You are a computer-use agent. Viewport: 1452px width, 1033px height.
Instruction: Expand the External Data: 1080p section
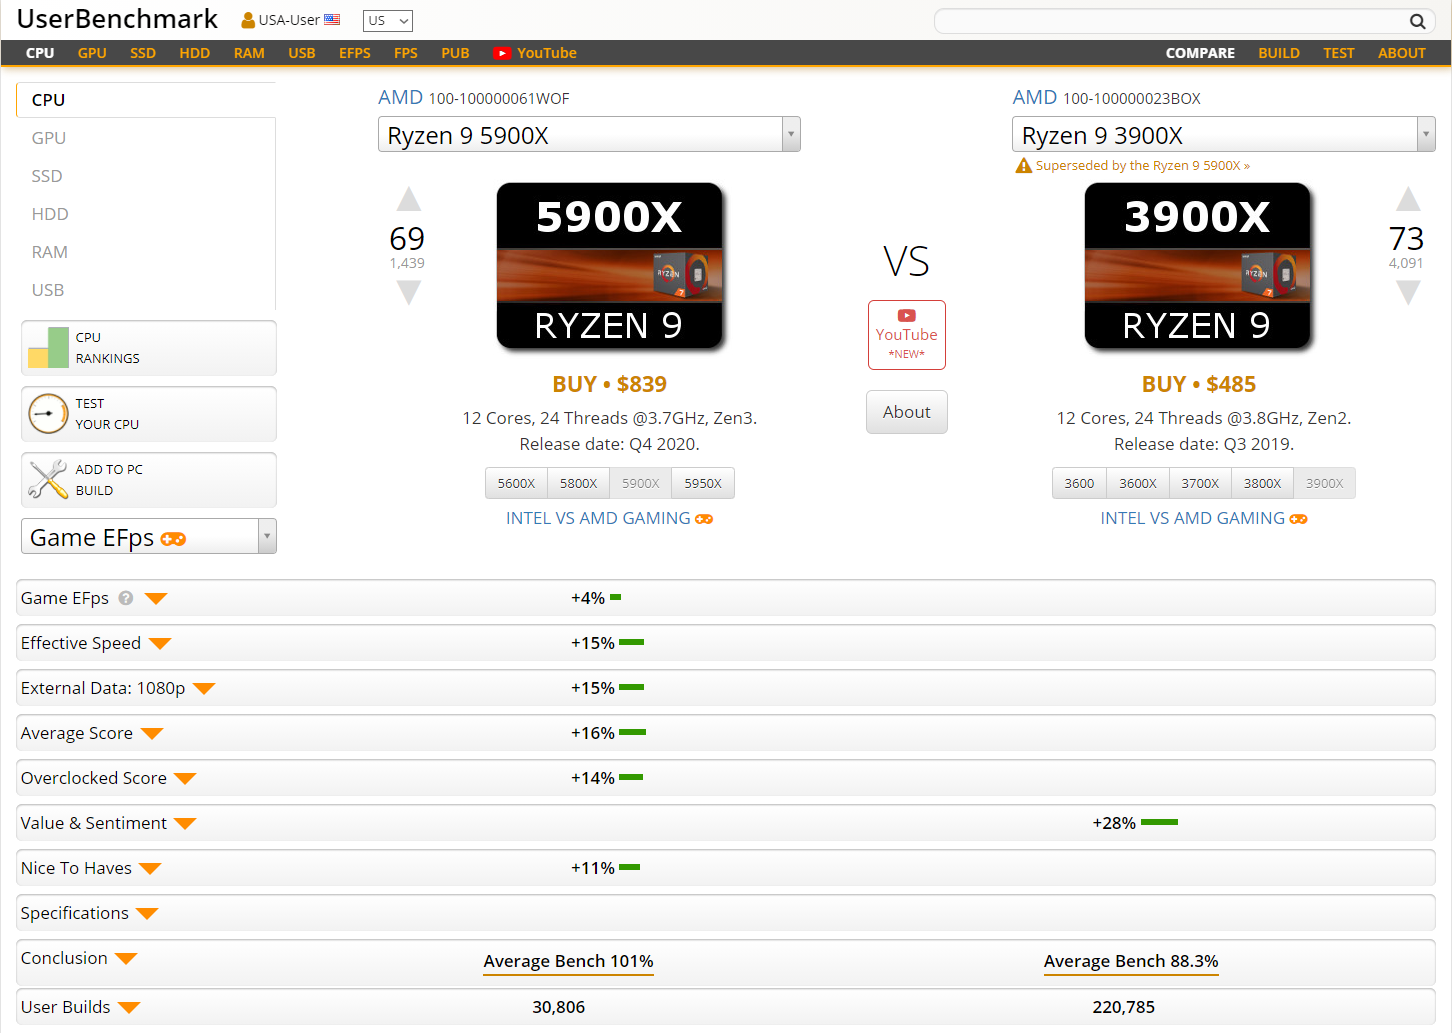click(x=204, y=688)
